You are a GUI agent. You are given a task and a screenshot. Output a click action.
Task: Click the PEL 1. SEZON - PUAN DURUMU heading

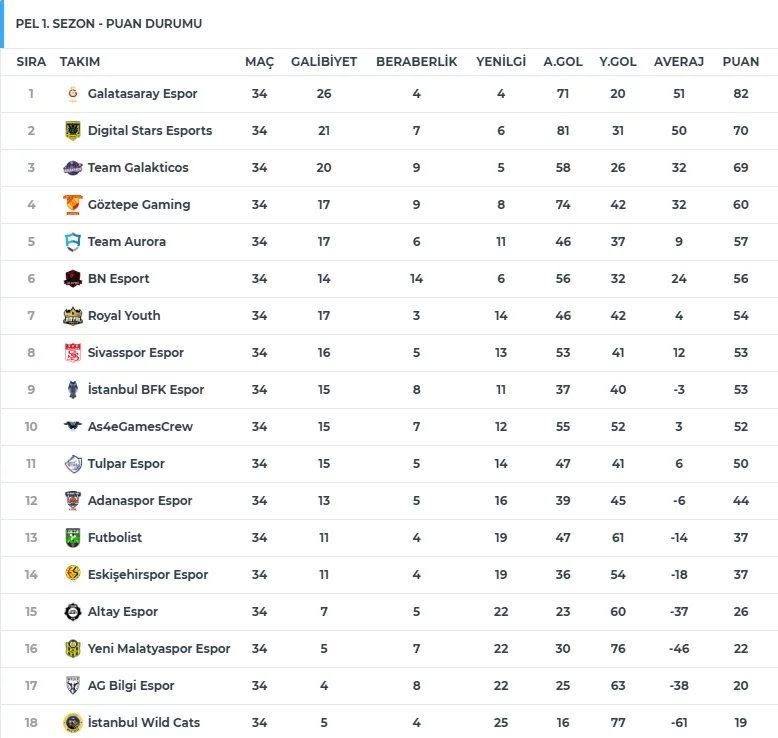coord(109,23)
